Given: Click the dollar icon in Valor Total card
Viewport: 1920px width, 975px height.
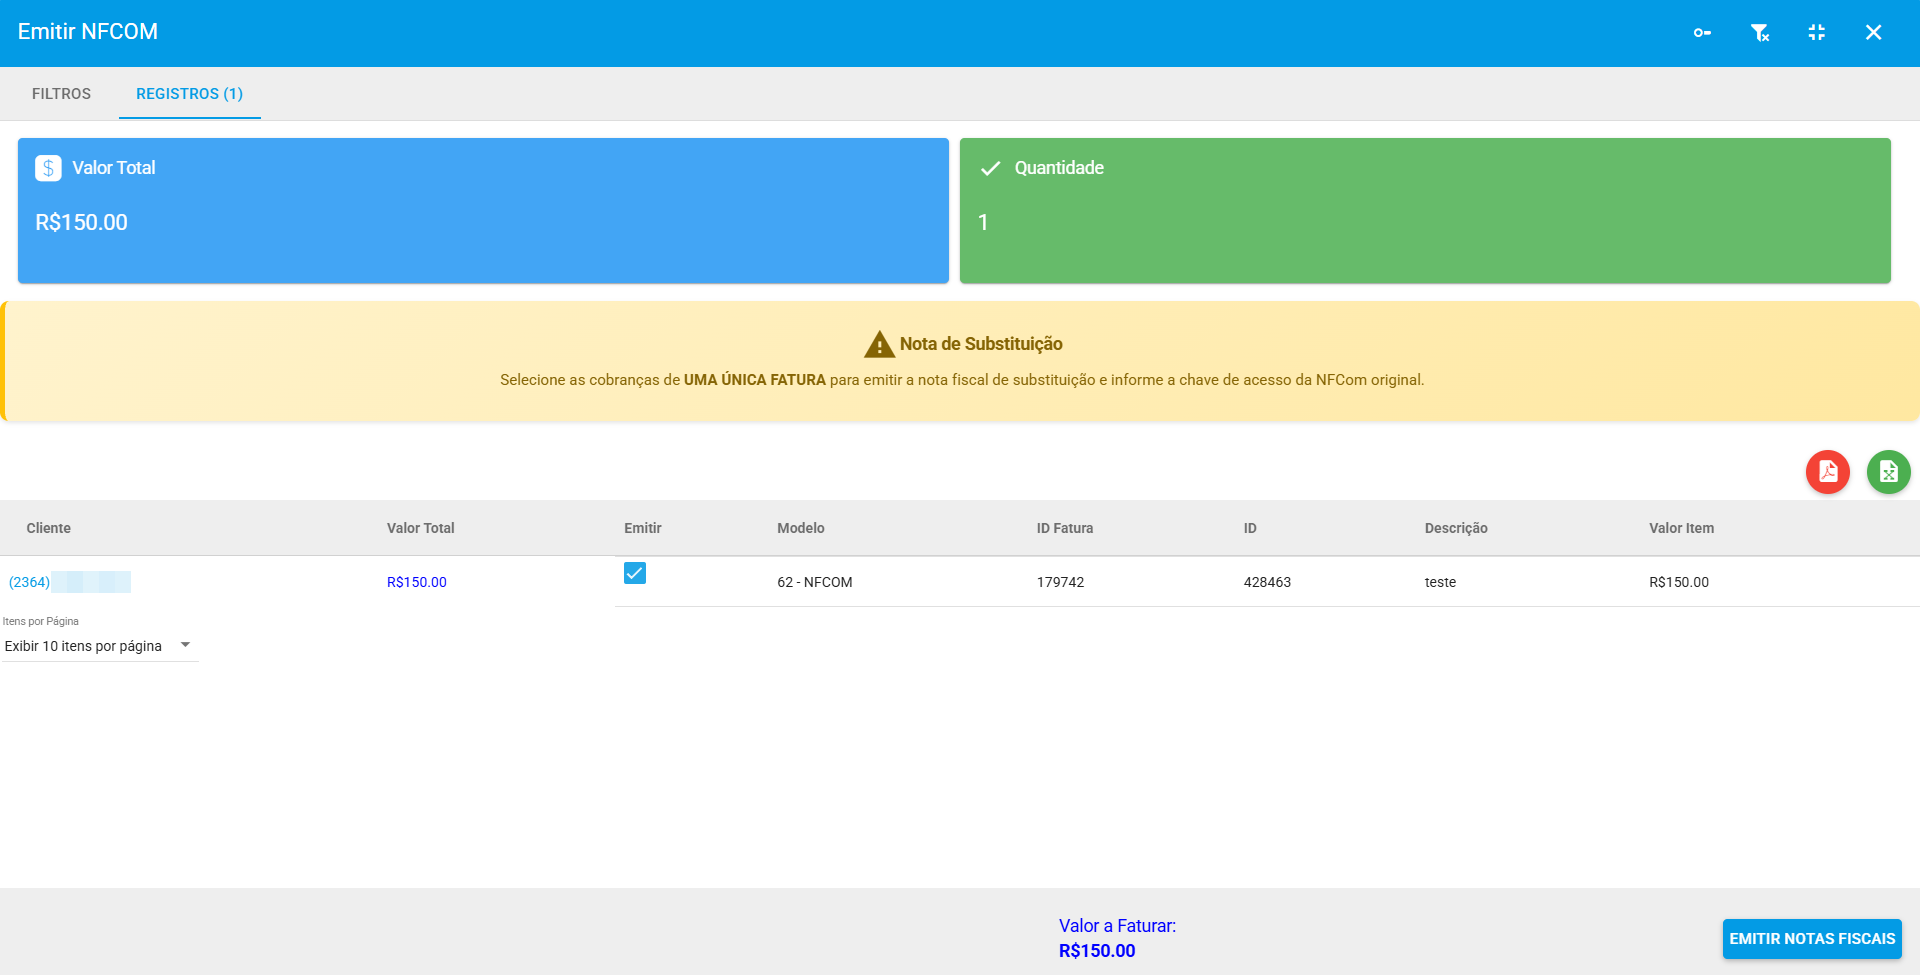Looking at the screenshot, I should (x=48, y=168).
